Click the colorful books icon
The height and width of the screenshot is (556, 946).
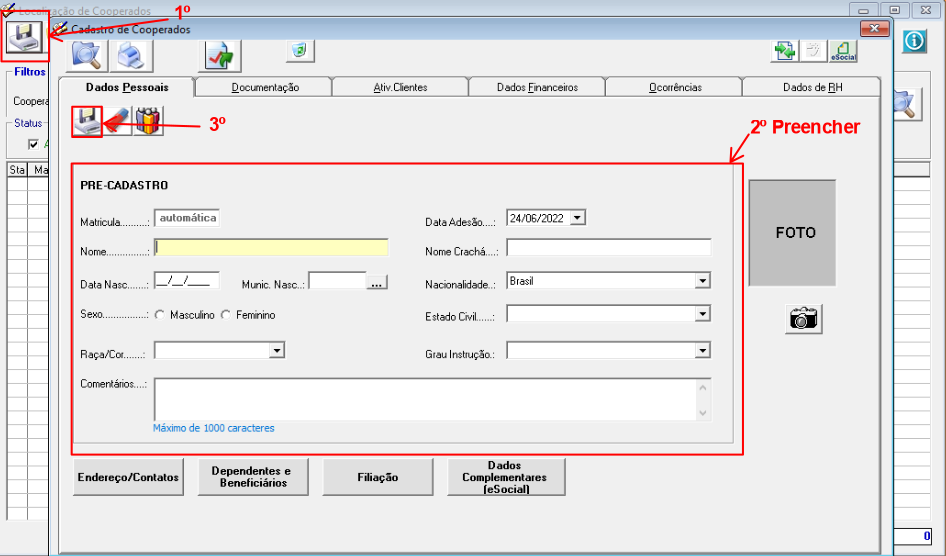pyautogui.click(x=148, y=122)
